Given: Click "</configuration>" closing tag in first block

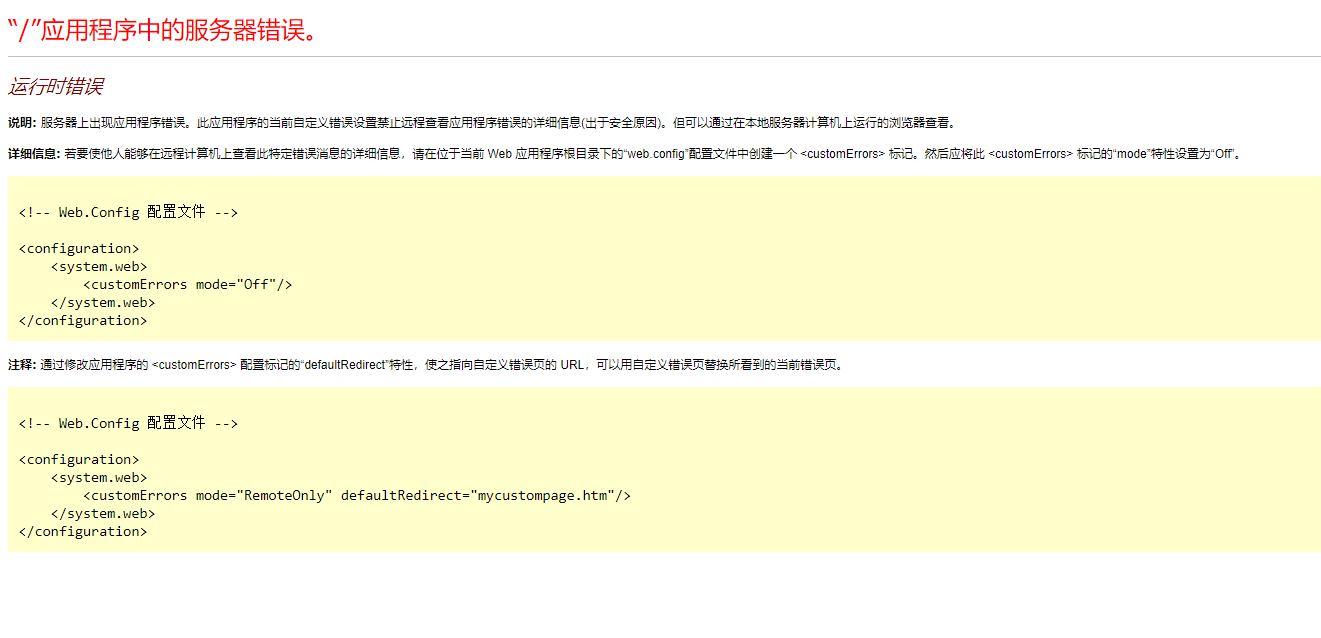Looking at the screenshot, I should (x=83, y=320).
